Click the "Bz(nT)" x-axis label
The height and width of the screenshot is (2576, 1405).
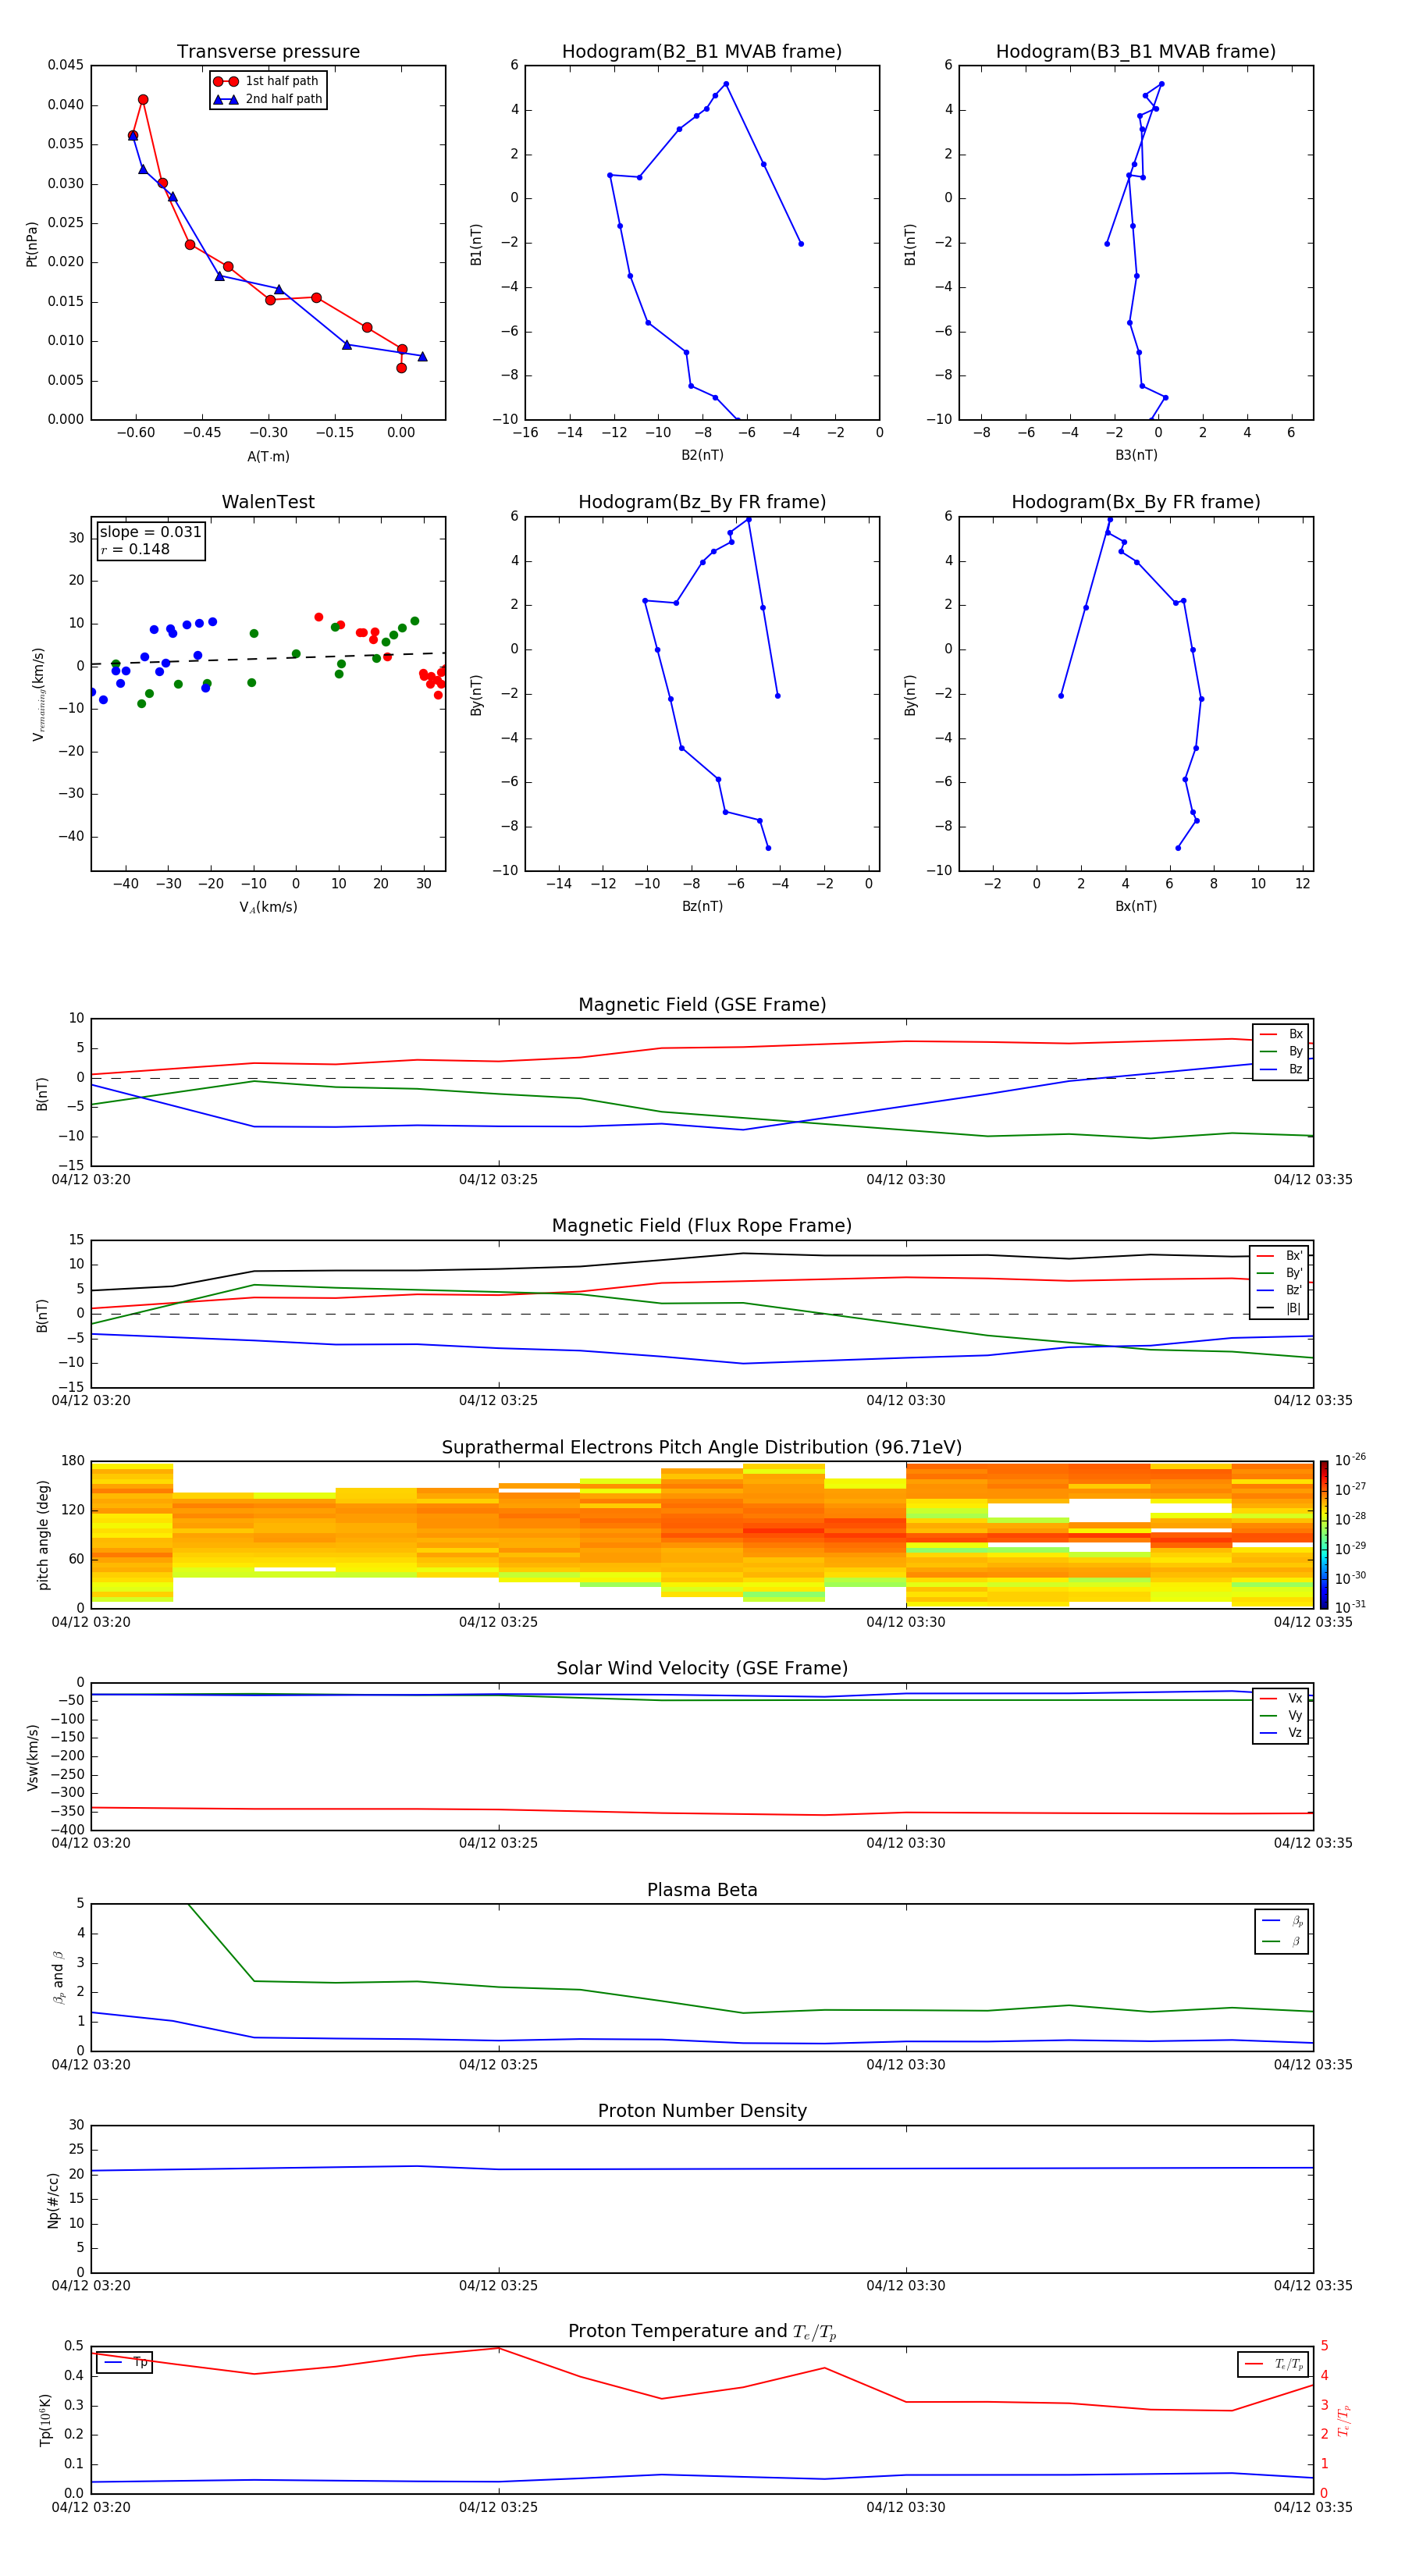(x=702, y=906)
